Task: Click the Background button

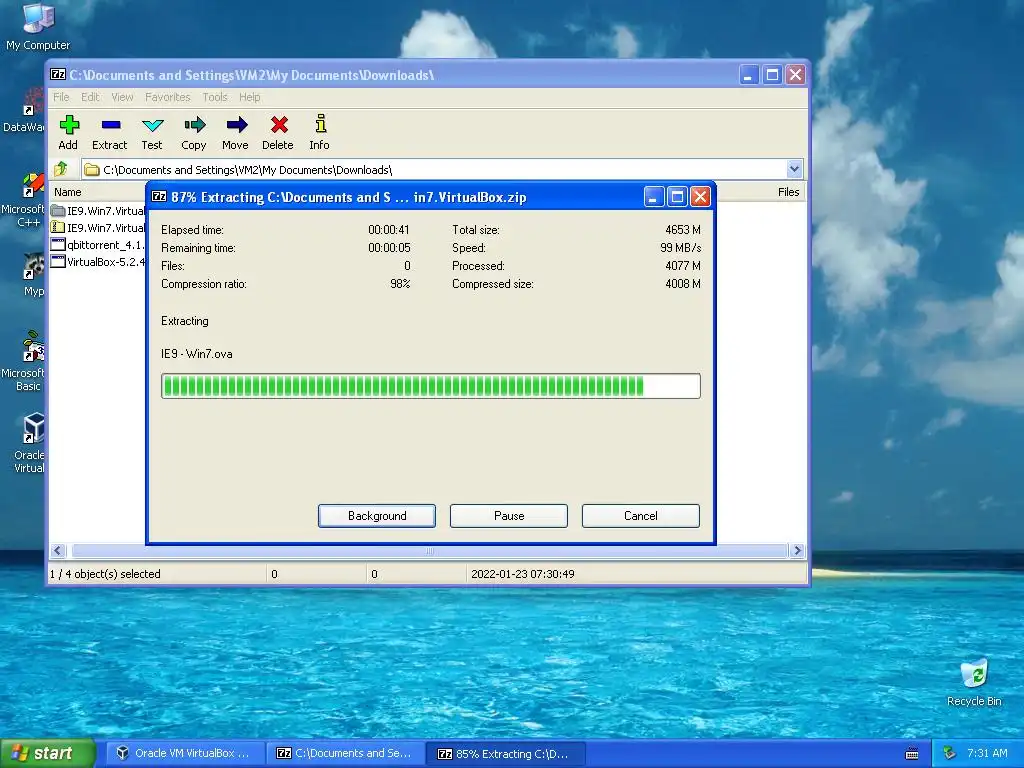Action: pos(377,516)
